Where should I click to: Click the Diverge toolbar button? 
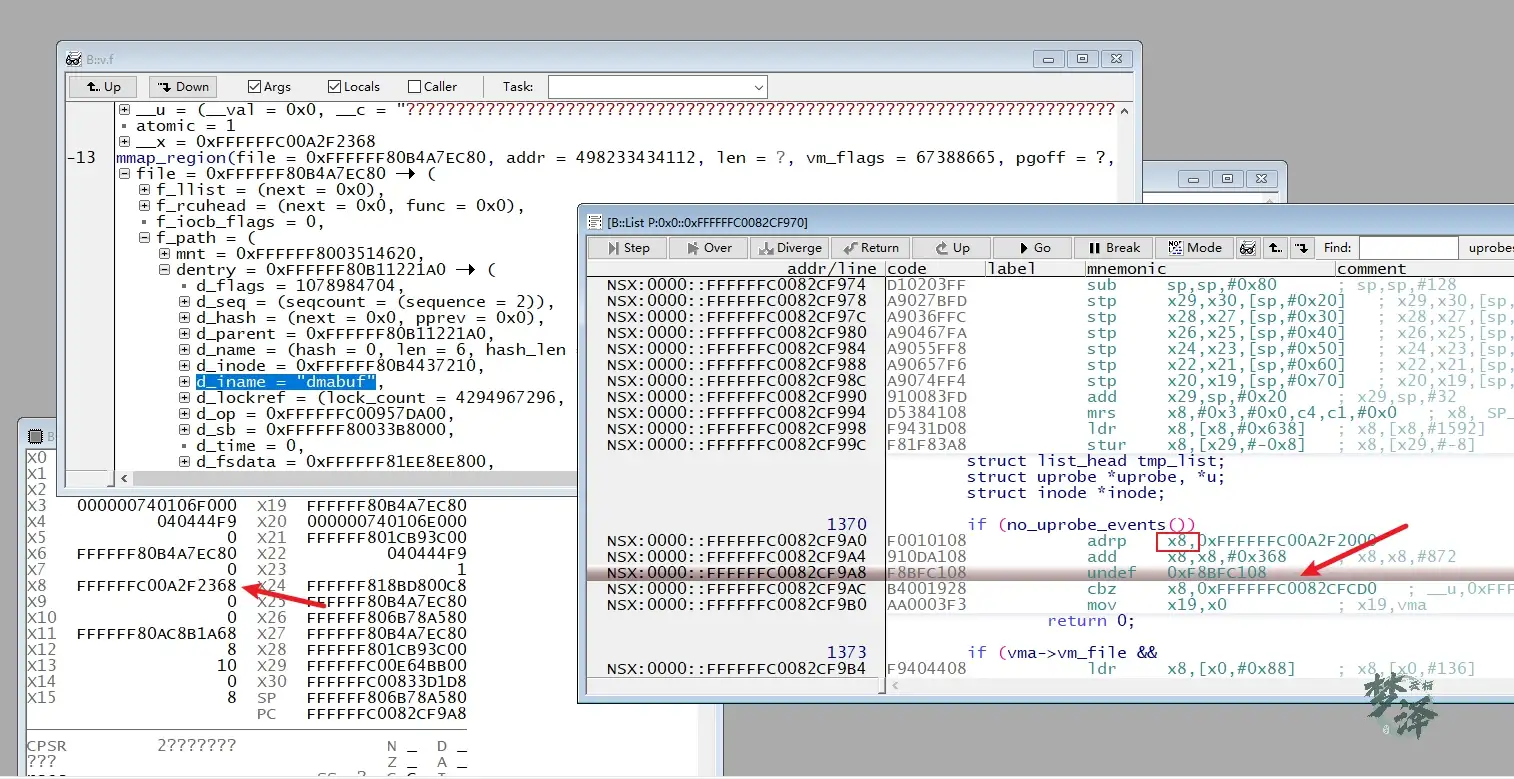tap(790, 248)
